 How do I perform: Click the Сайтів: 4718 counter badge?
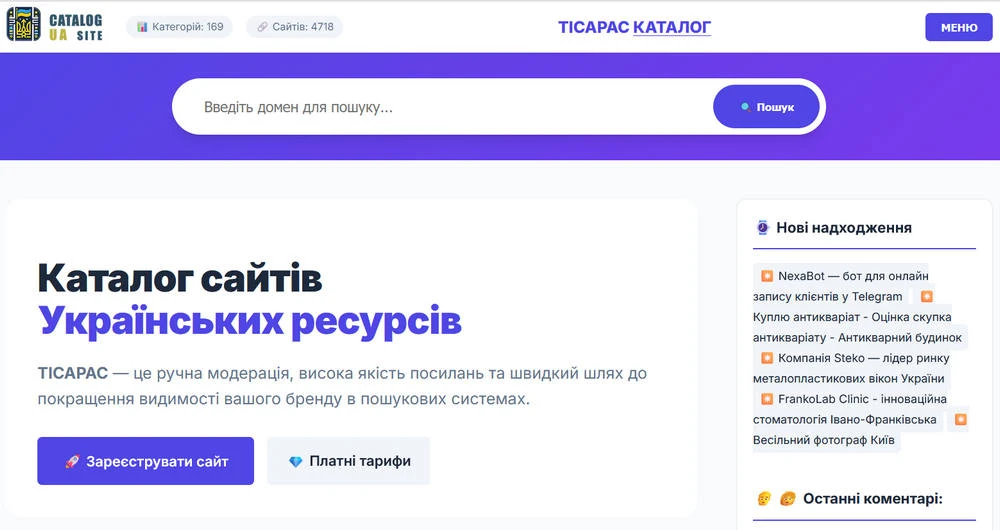tap(294, 27)
